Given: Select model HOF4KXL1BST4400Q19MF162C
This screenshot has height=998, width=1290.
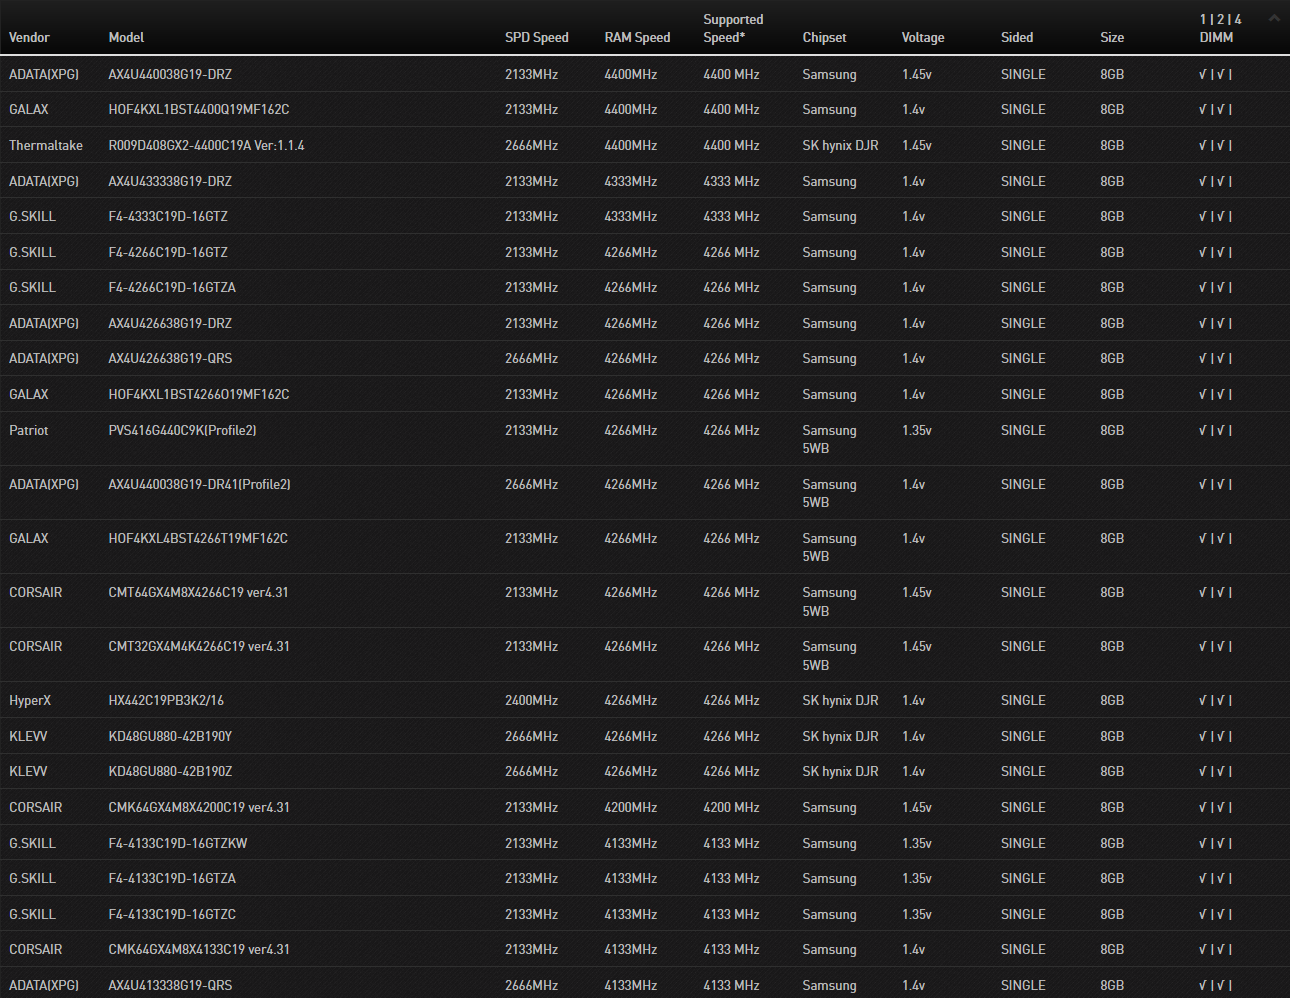Looking at the screenshot, I should click(199, 110).
